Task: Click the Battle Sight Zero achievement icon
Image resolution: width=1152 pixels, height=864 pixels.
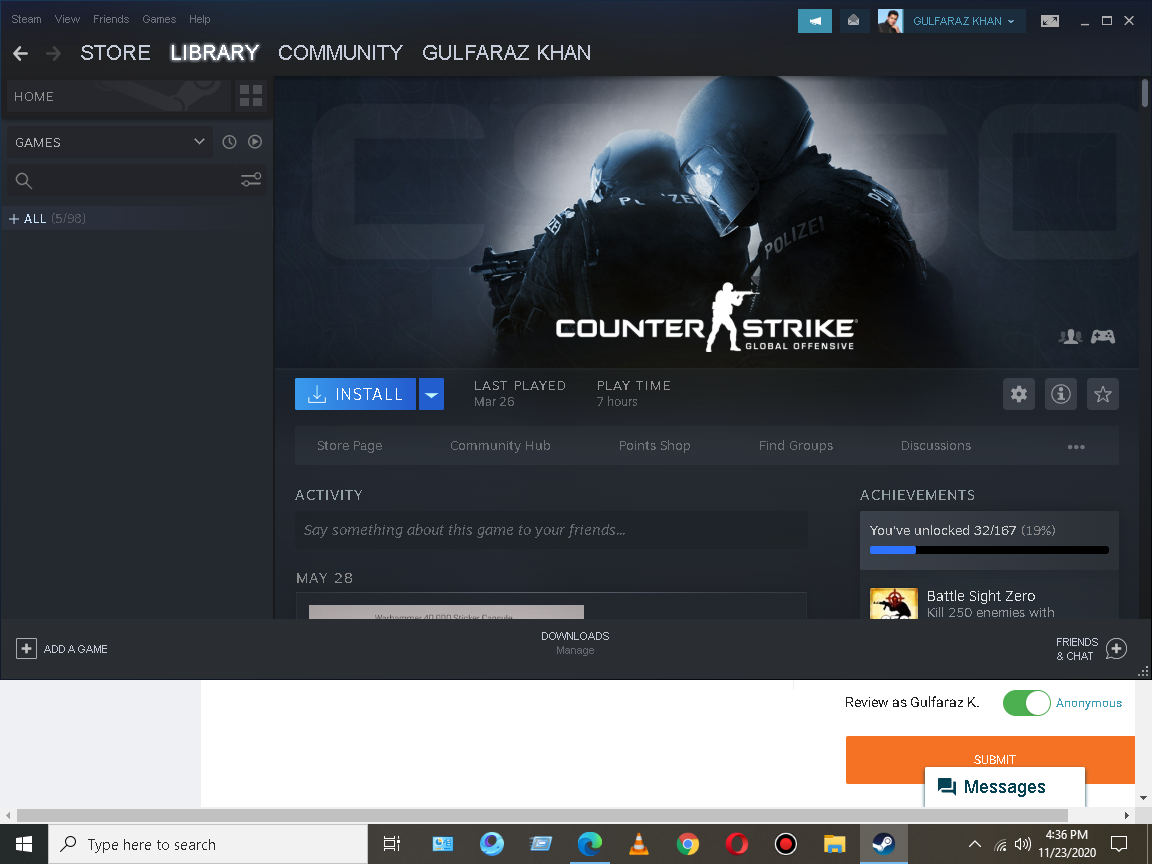Action: [893, 603]
